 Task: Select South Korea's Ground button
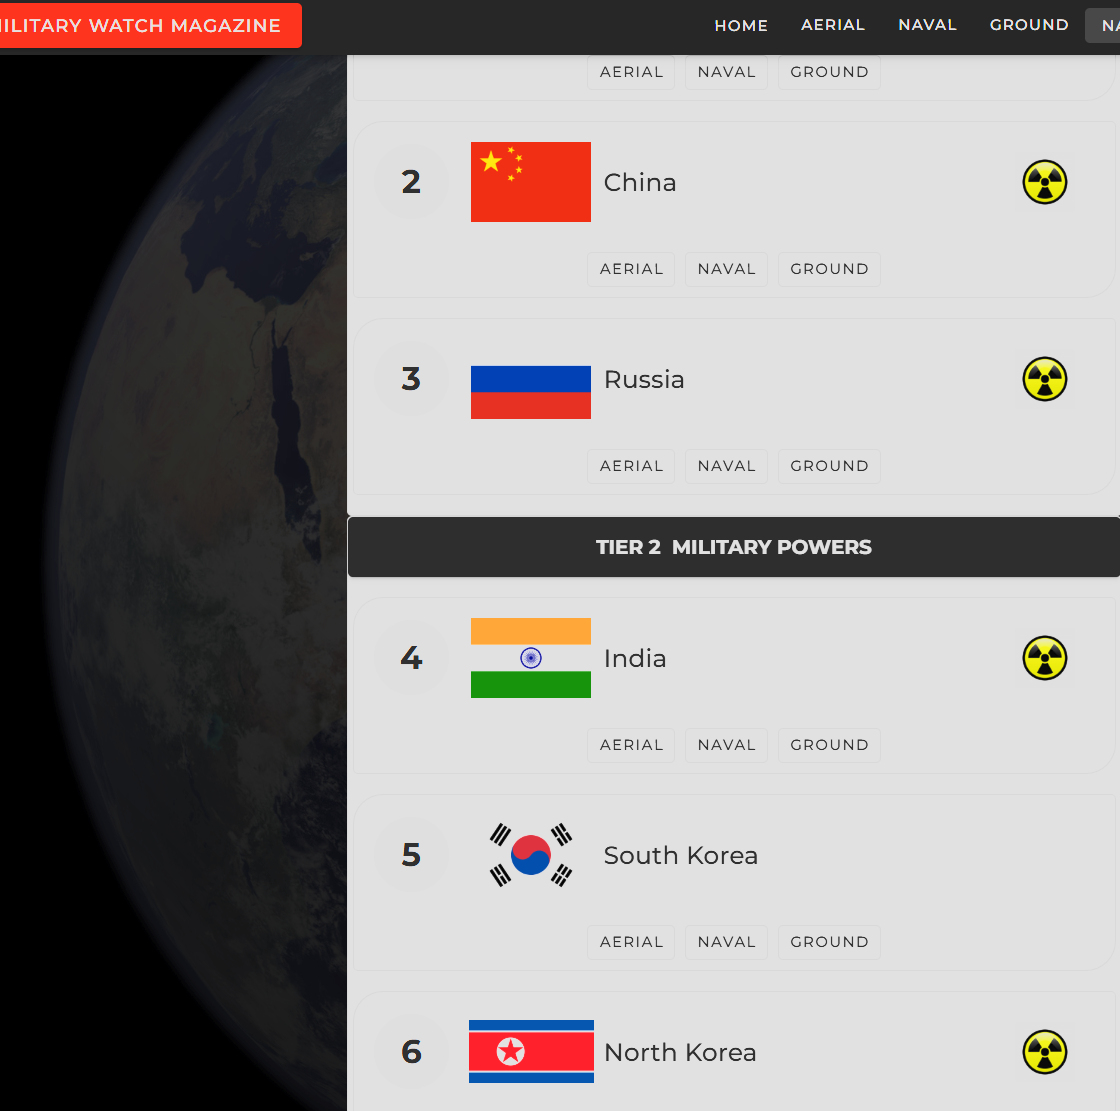829,942
